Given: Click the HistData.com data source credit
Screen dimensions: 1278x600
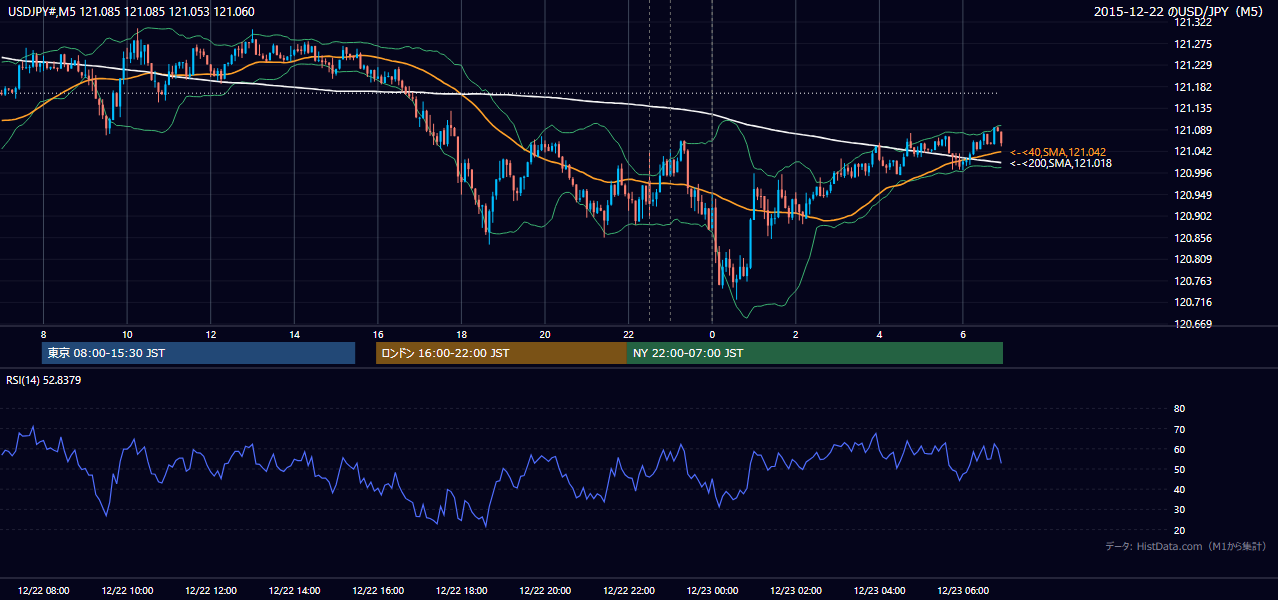Looking at the screenshot, I should pyautogui.click(x=1186, y=546).
